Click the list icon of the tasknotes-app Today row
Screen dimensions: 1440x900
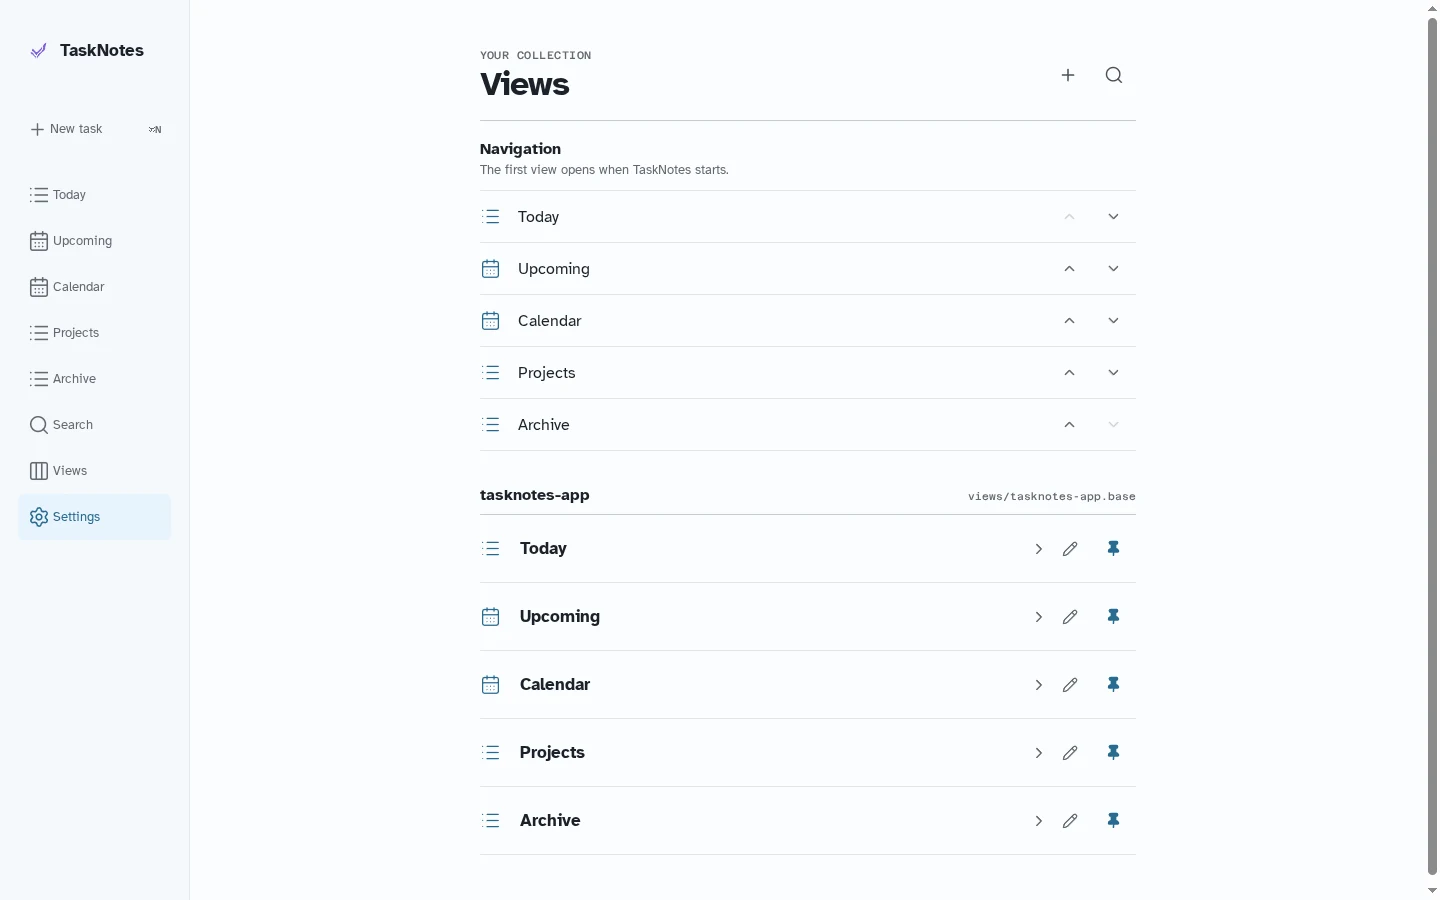[490, 549]
